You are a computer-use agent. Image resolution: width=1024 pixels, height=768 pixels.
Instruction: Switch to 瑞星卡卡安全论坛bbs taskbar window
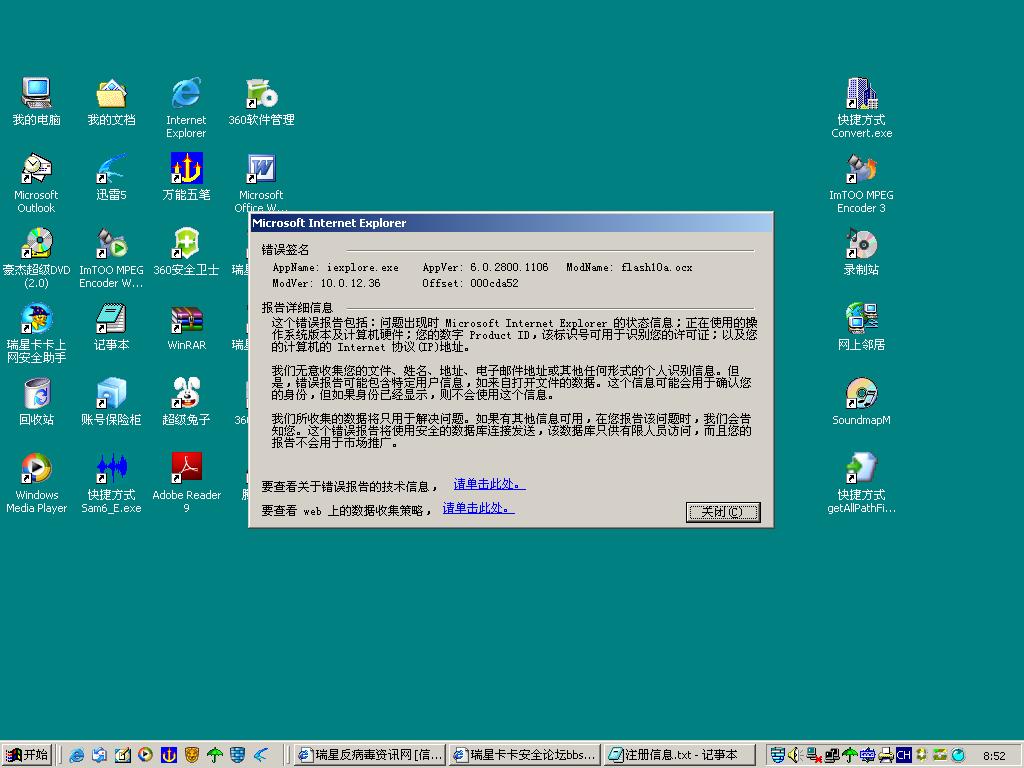pyautogui.click(x=524, y=755)
